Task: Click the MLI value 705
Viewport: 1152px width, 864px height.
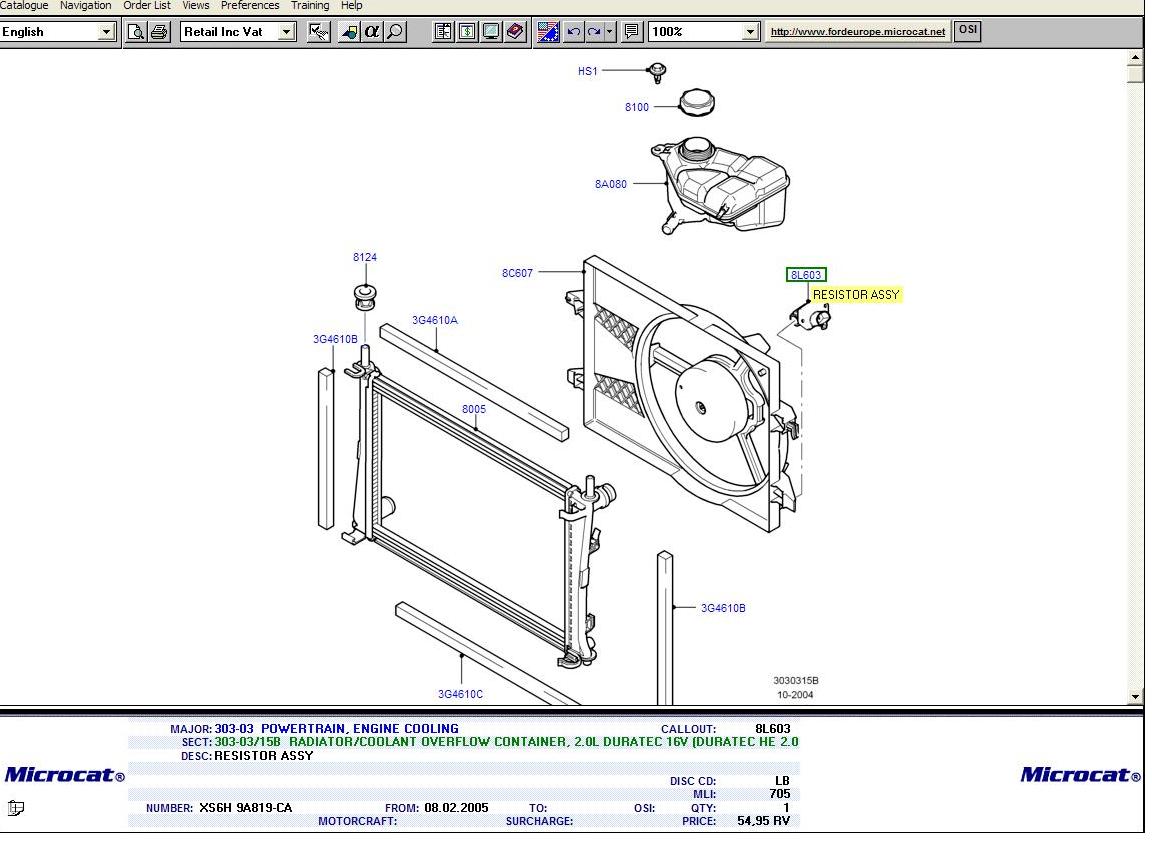Action: click(x=780, y=794)
